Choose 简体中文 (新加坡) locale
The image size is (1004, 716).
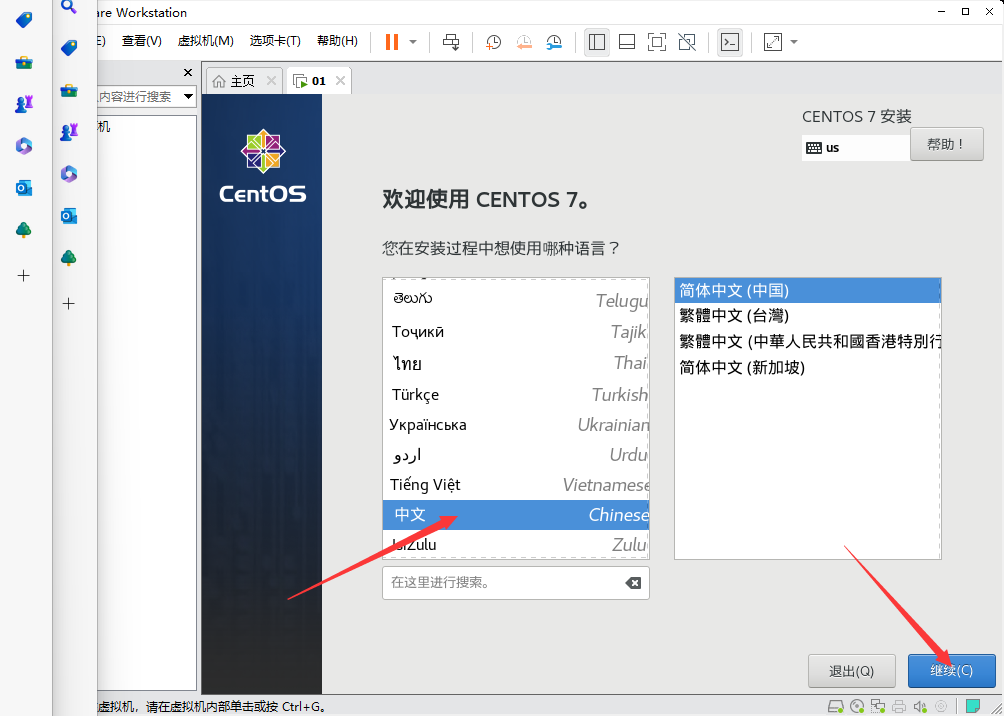(x=807, y=368)
